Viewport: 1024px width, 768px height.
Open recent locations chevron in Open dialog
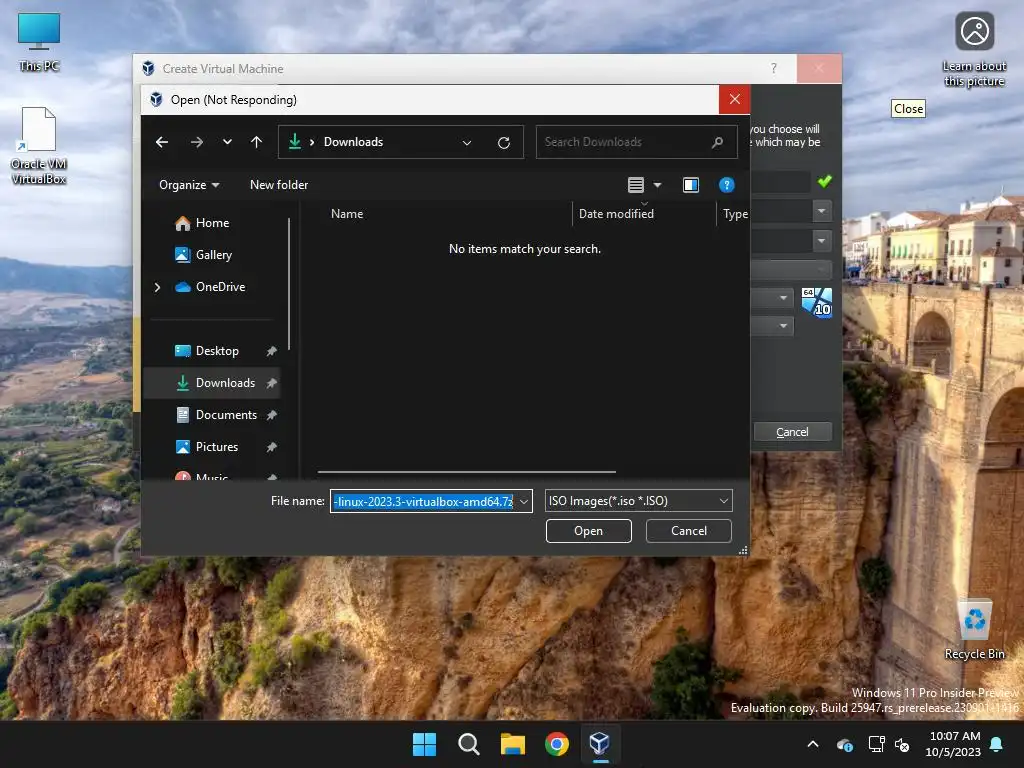click(227, 142)
